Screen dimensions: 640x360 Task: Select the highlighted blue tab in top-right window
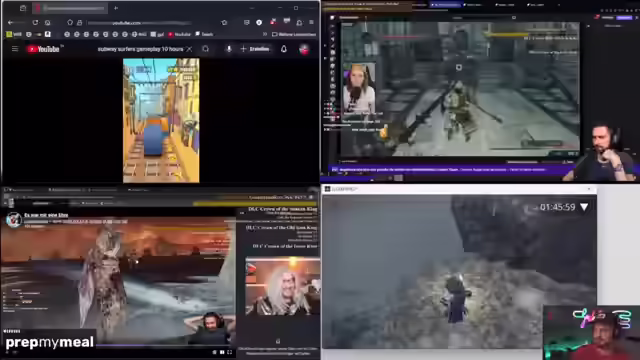tap(445, 4)
